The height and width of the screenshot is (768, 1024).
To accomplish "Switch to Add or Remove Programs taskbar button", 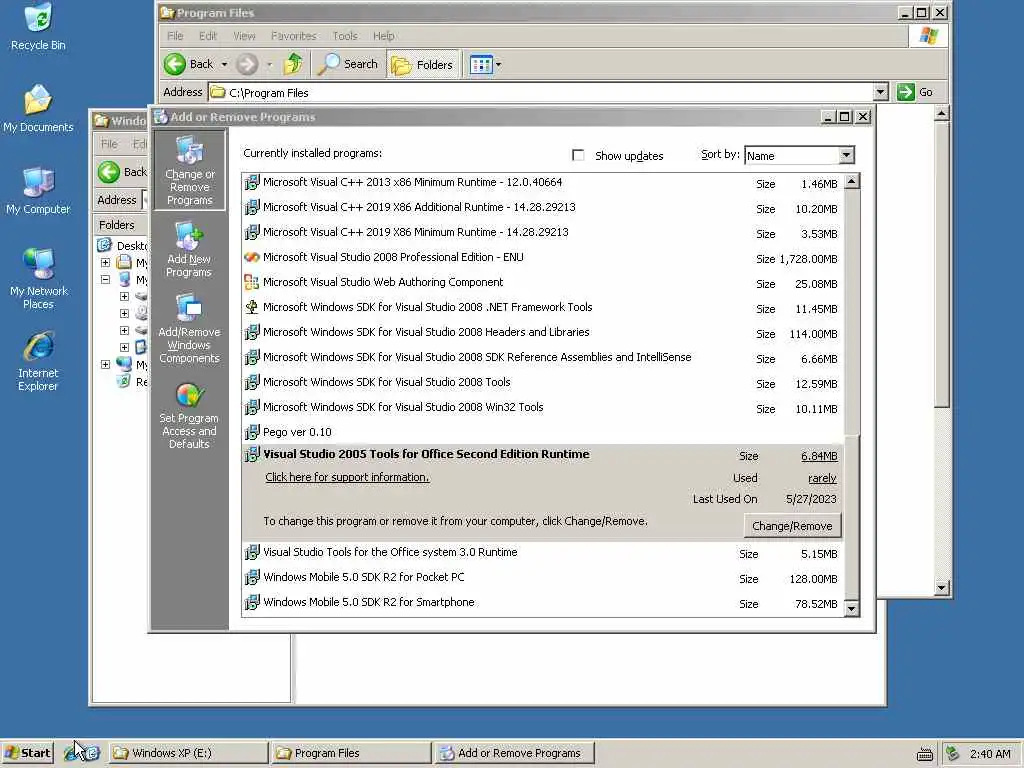I will point(514,753).
